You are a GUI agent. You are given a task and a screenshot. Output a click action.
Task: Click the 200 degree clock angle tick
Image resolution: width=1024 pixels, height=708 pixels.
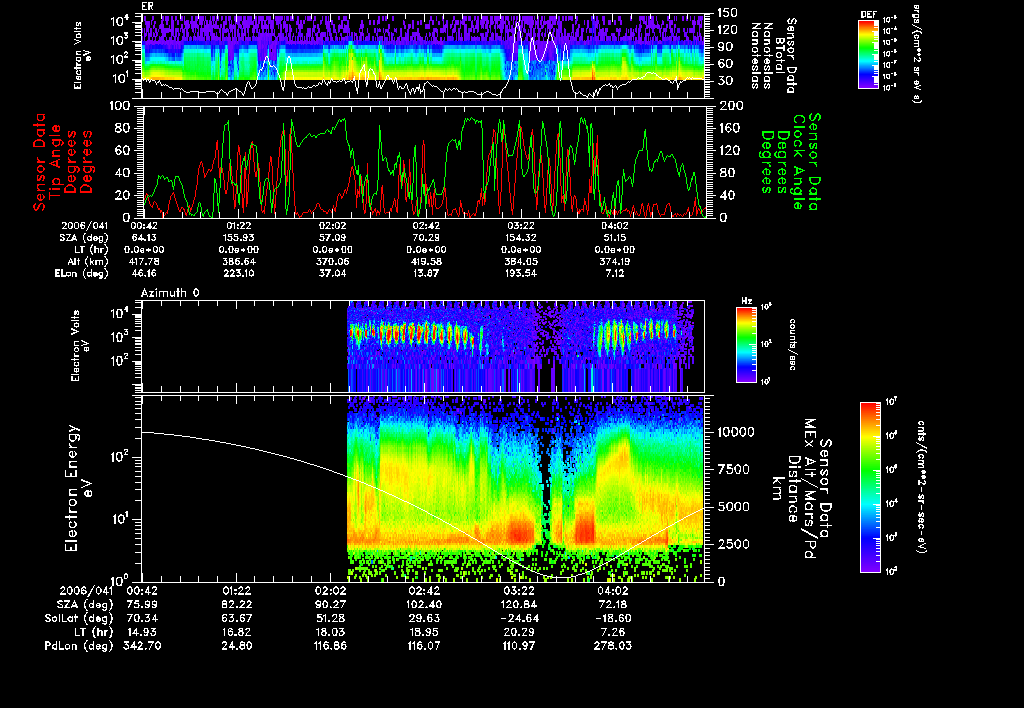coord(731,106)
